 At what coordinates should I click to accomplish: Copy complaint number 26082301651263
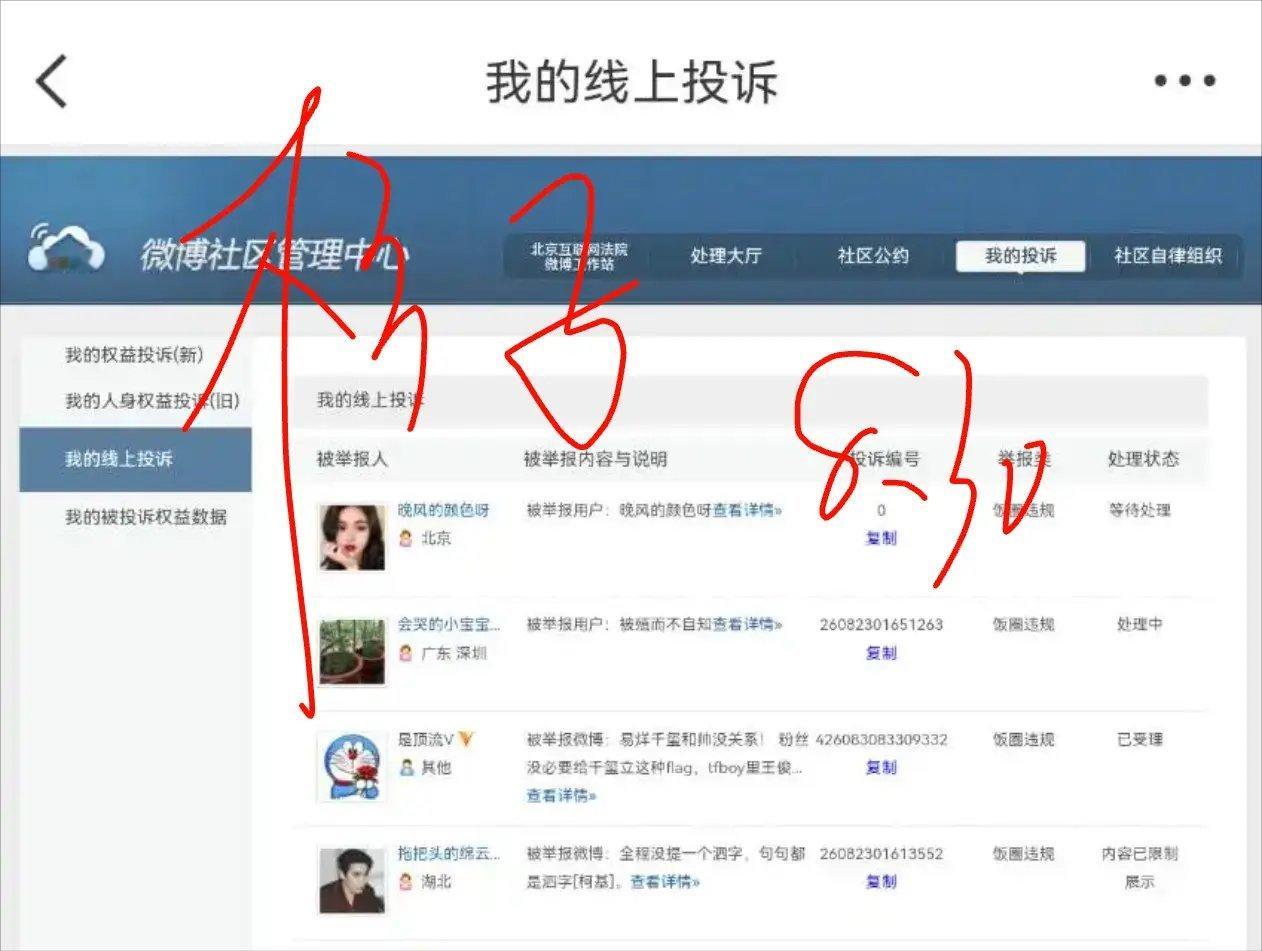(881, 653)
